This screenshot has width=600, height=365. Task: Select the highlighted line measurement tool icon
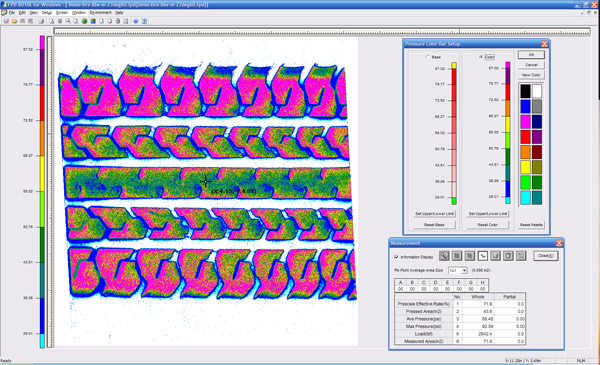tap(483, 256)
